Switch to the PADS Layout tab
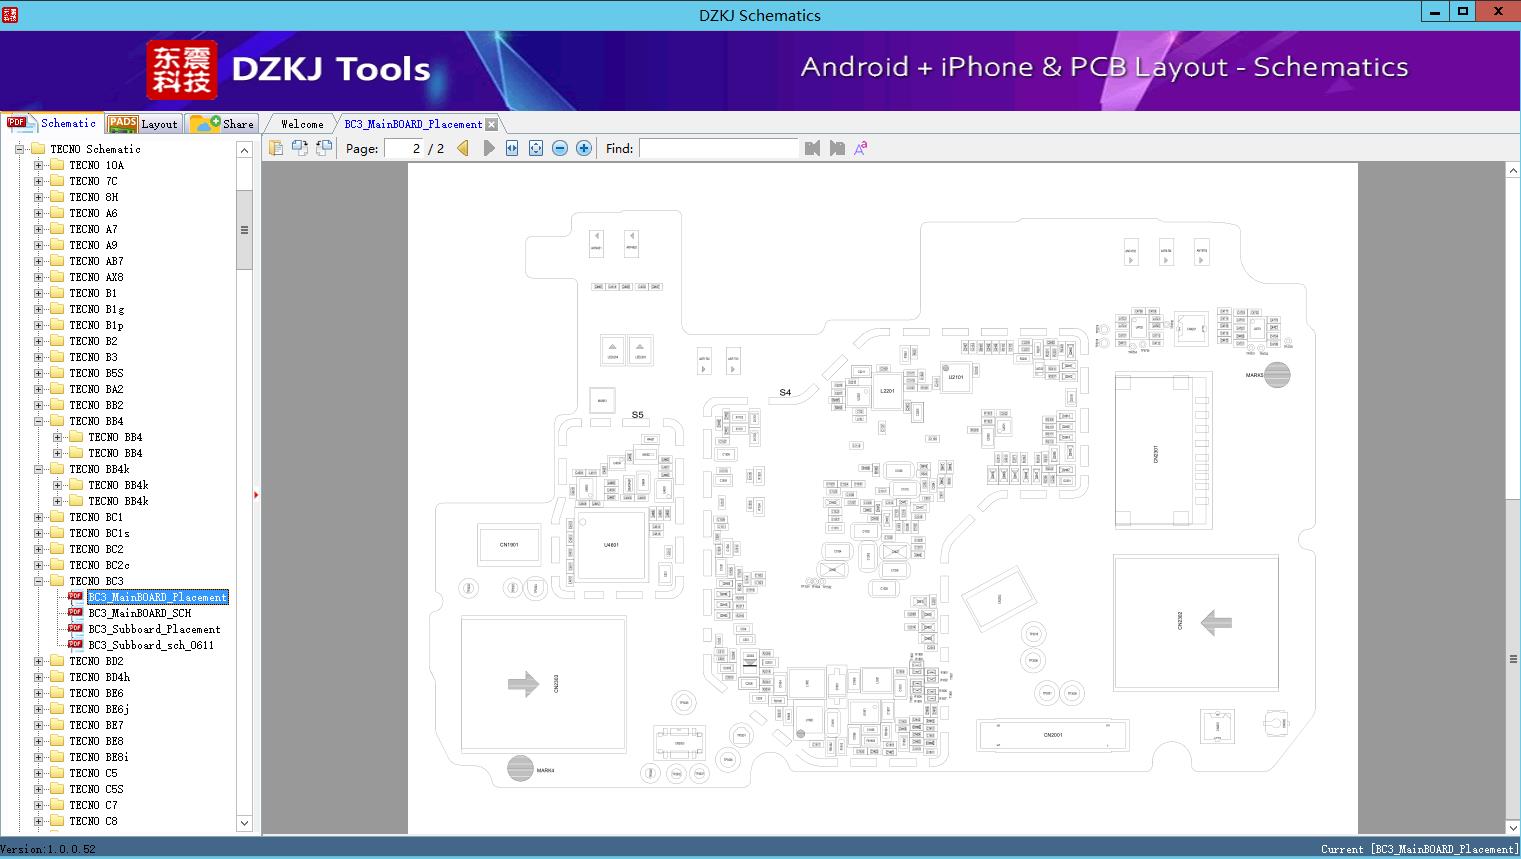 [x=143, y=123]
